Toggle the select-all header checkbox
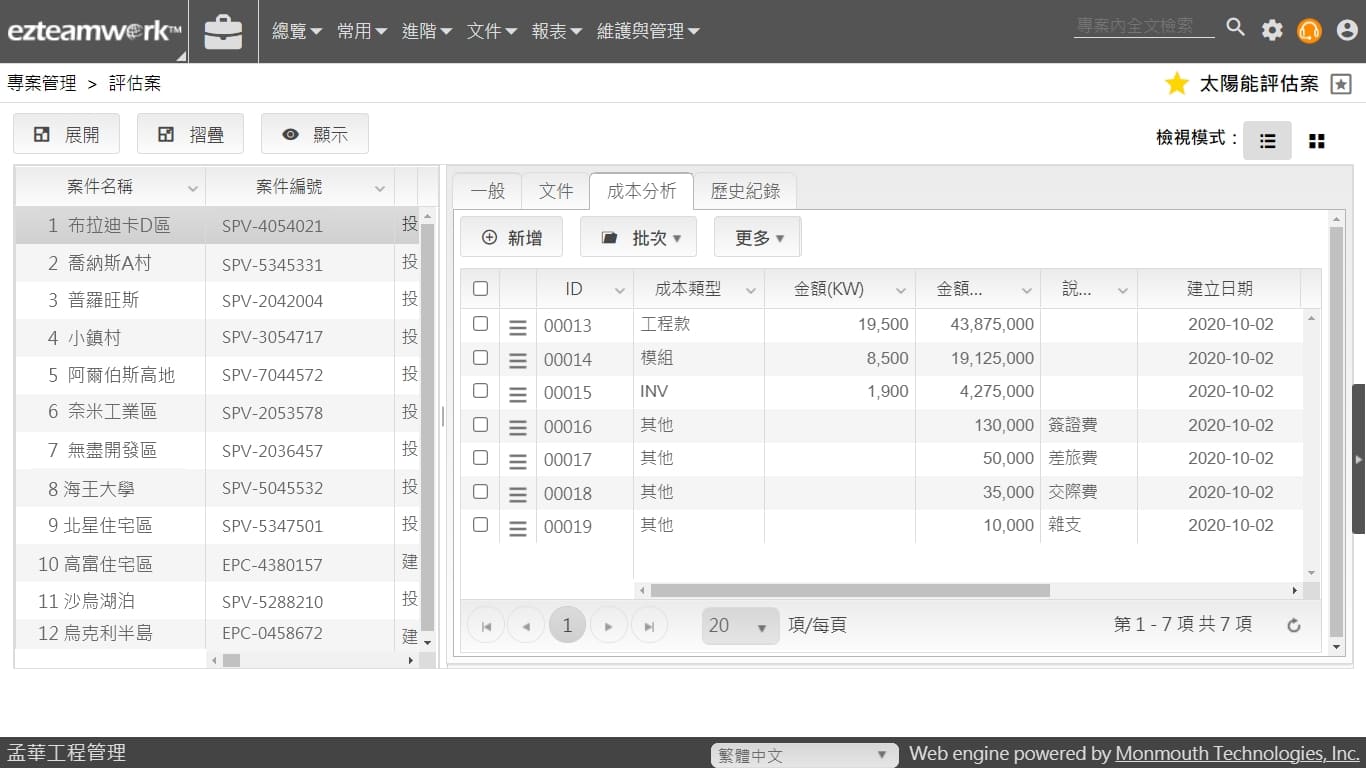The image size is (1366, 768). [480, 289]
